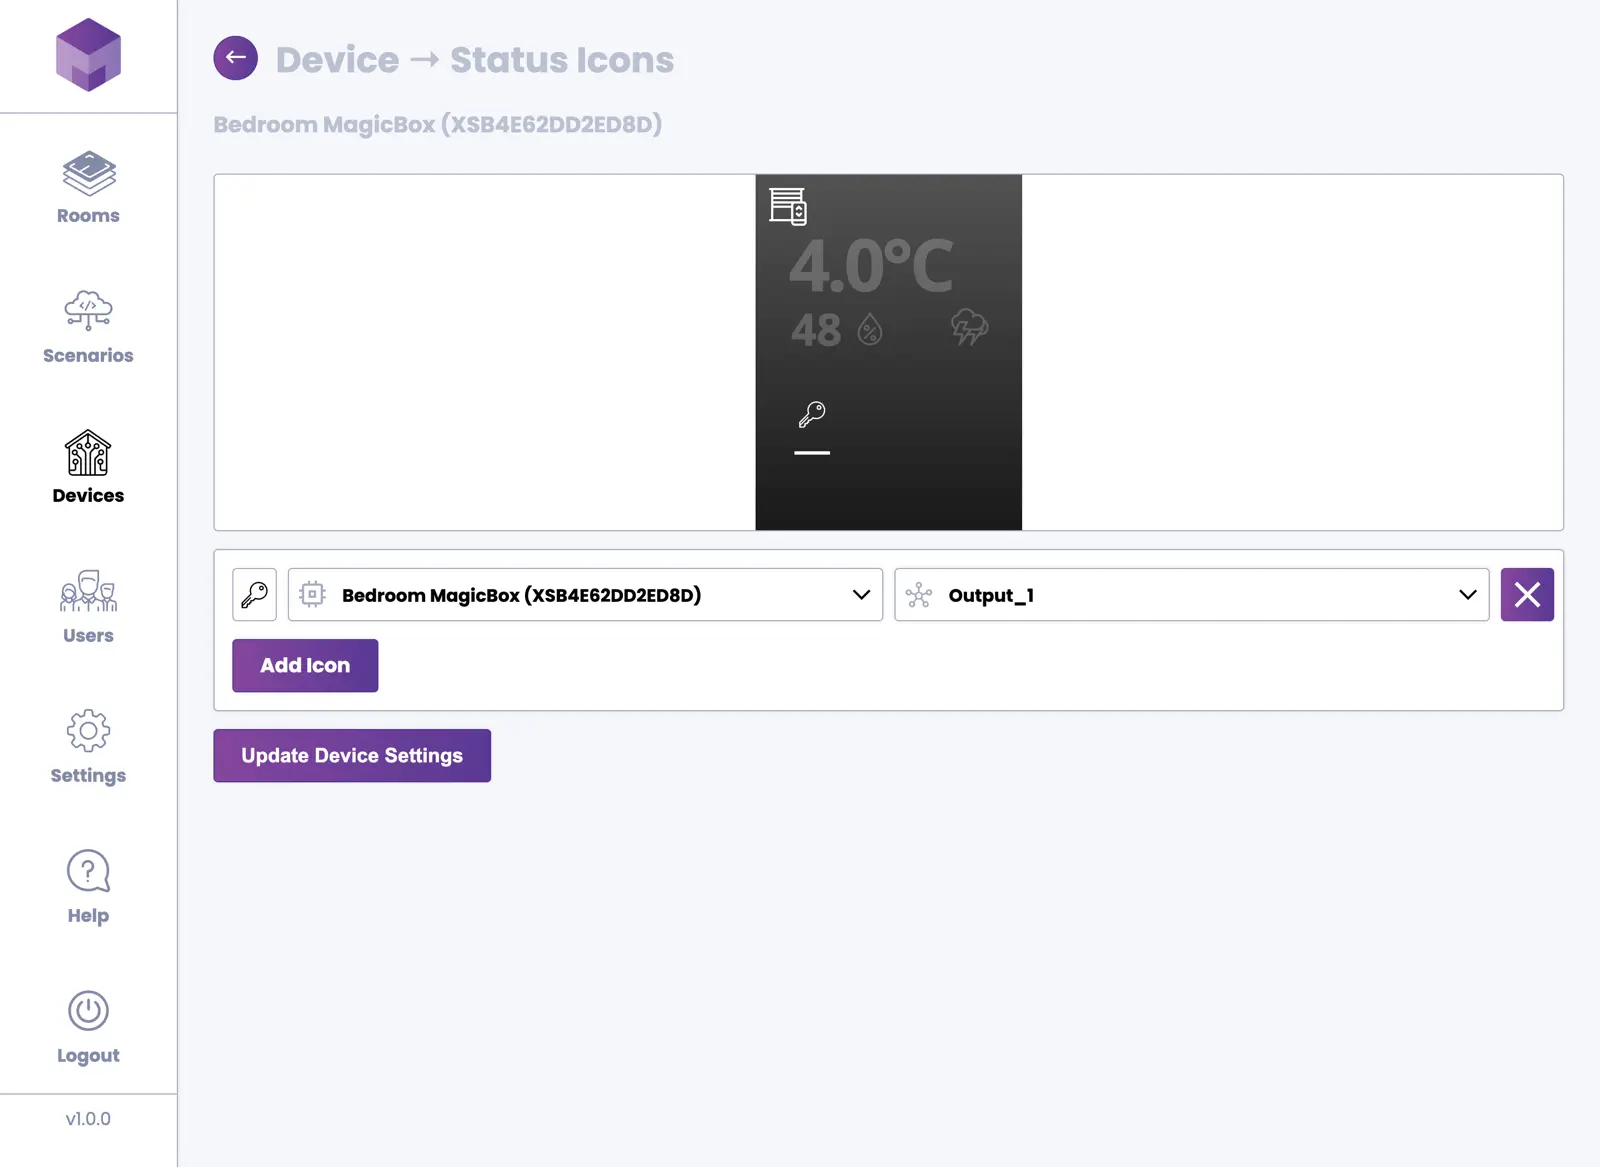Click the MagicBox cube logo
Screen dimensions: 1600x1167
tap(88, 55)
